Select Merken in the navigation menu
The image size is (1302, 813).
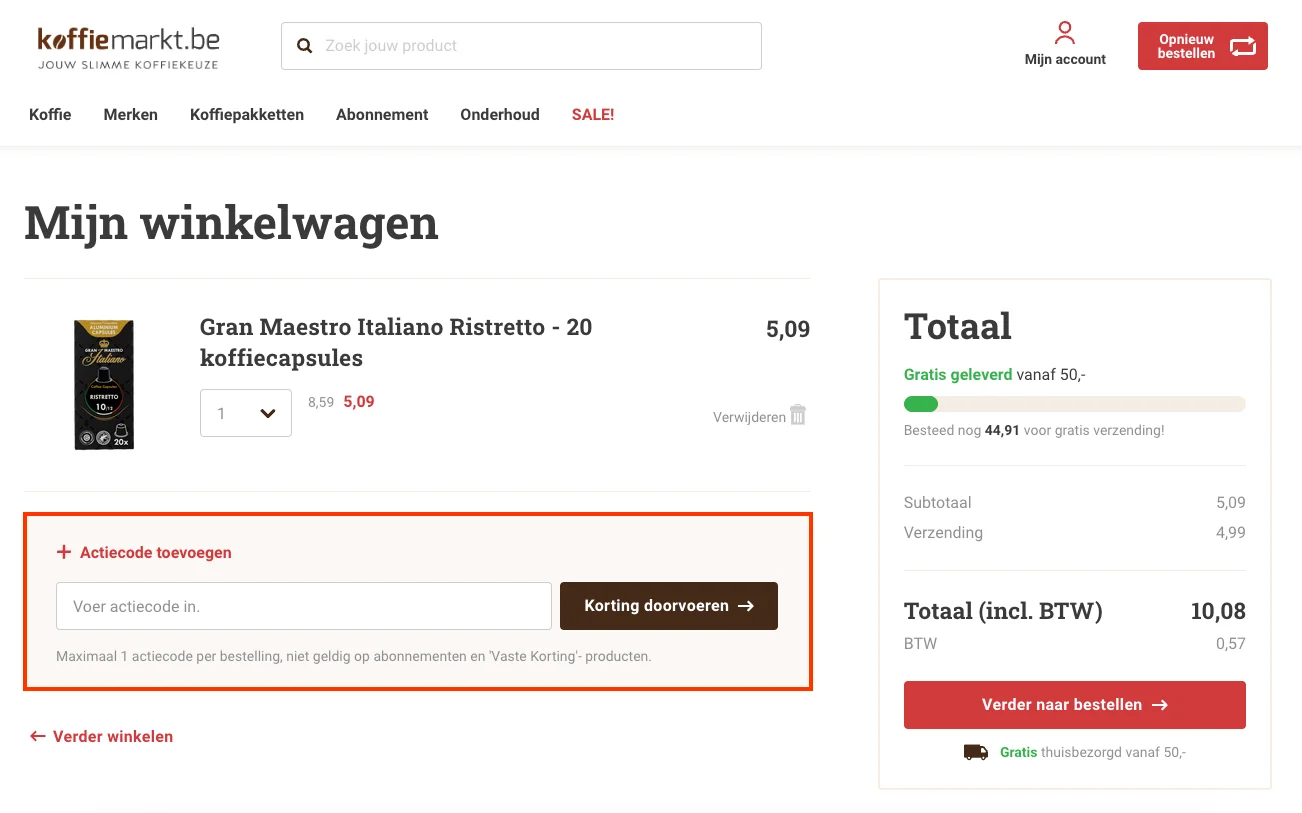(x=130, y=114)
